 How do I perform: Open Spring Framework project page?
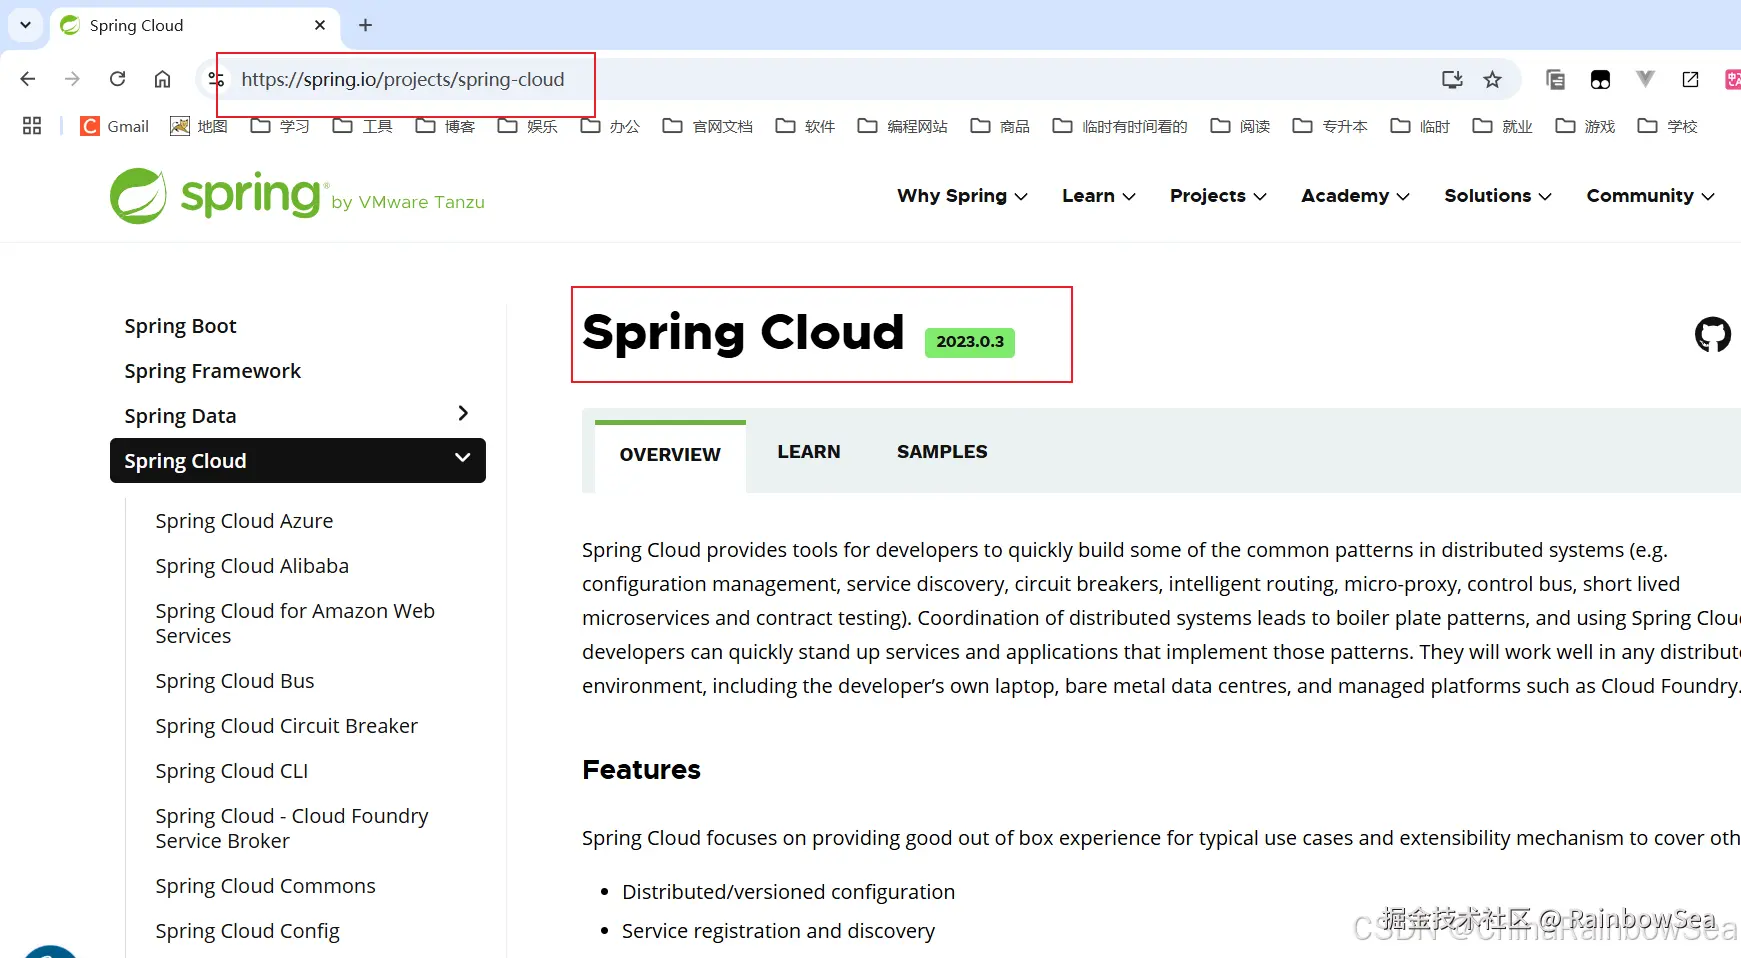point(212,371)
